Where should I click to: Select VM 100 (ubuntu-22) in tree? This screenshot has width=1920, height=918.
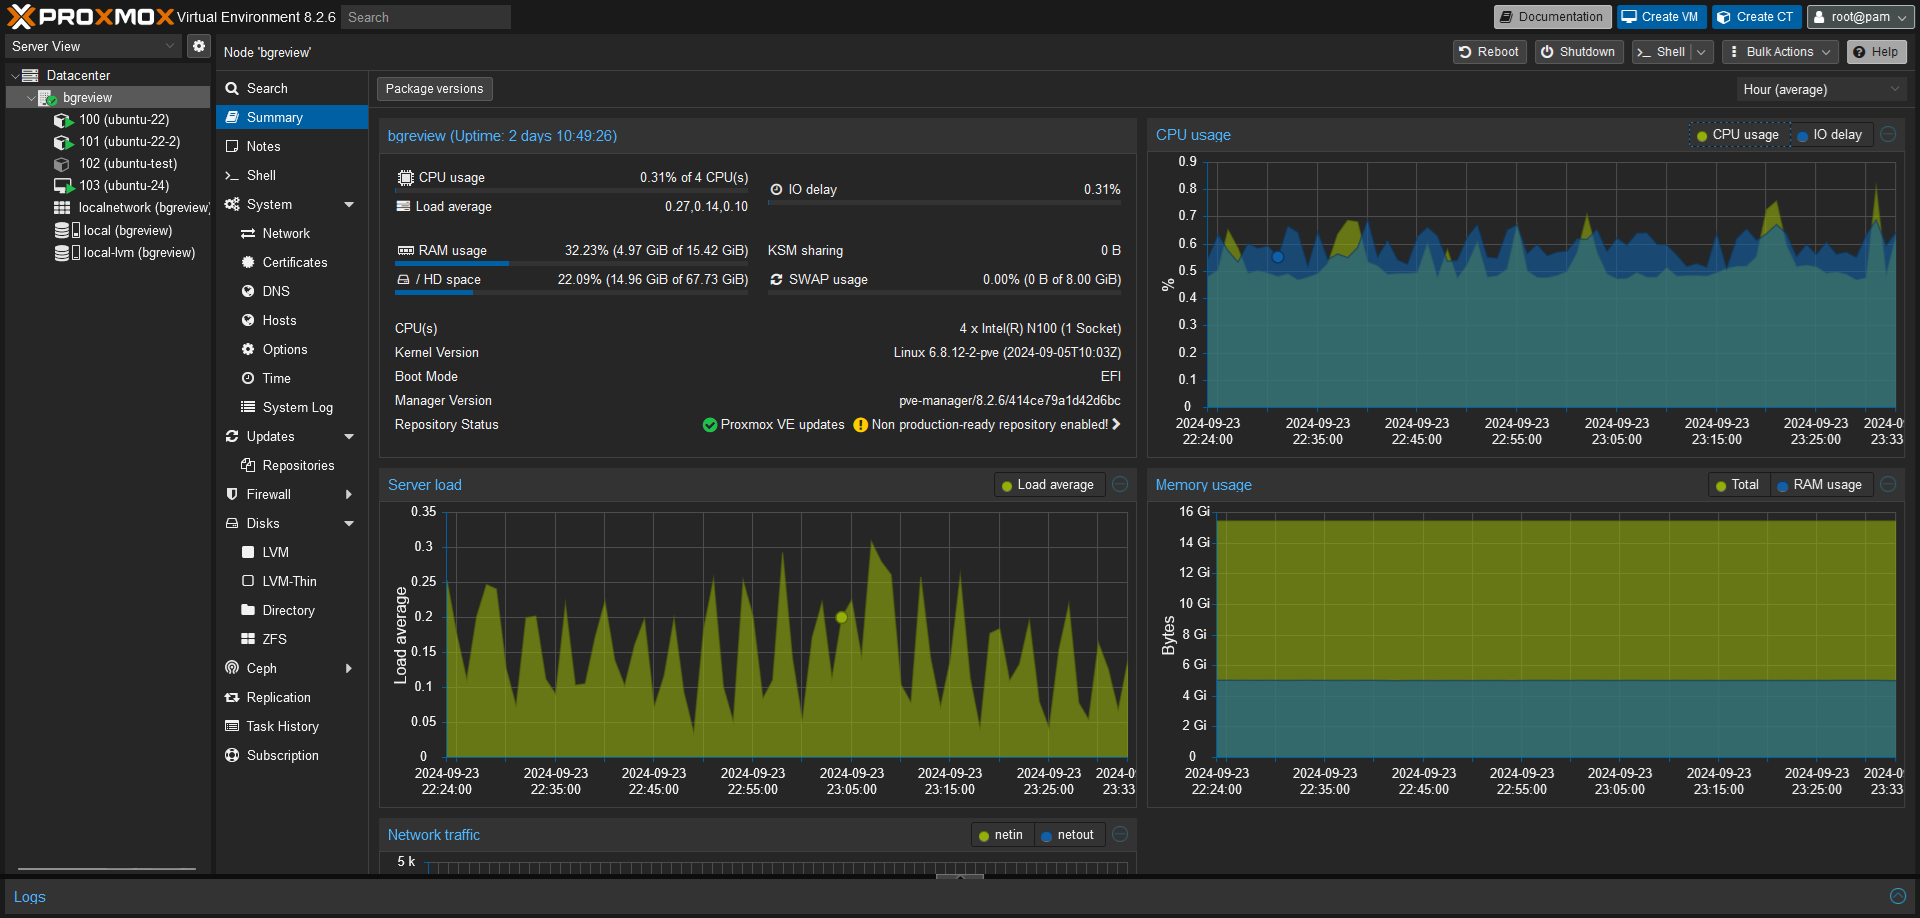pyautogui.click(x=124, y=120)
